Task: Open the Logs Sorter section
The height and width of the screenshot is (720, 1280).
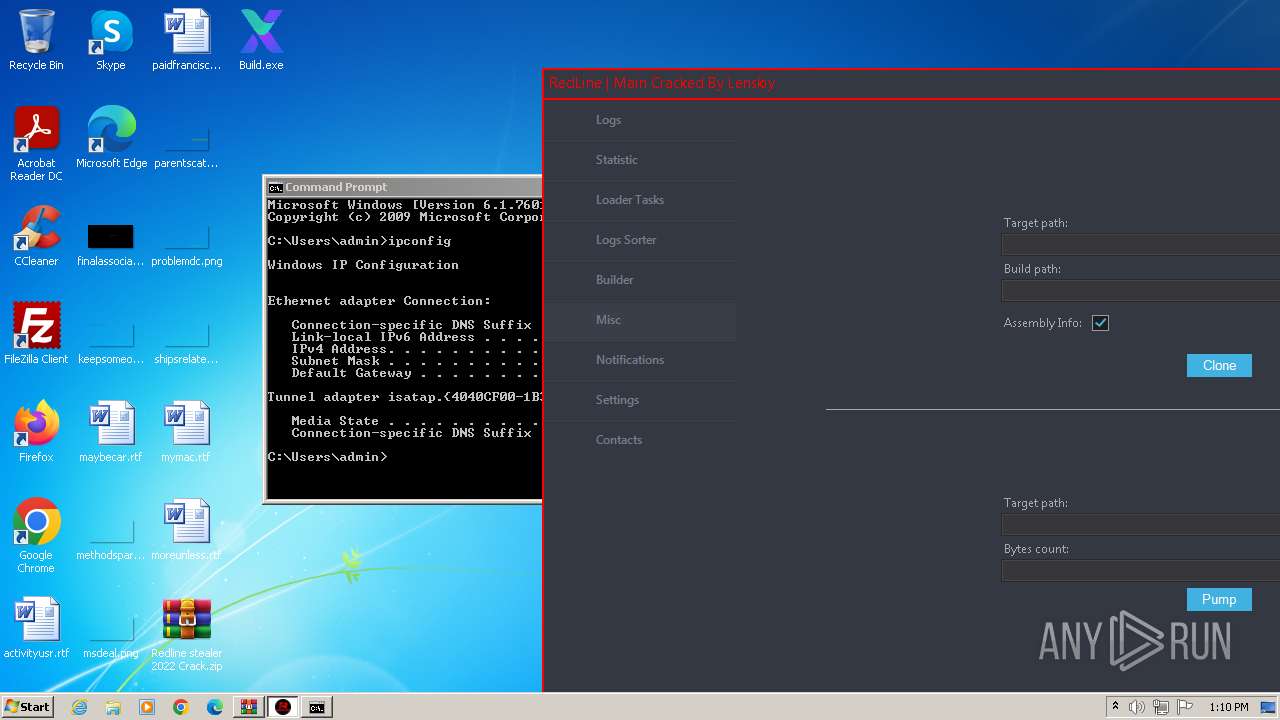Action: pyautogui.click(x=639, y=240)
